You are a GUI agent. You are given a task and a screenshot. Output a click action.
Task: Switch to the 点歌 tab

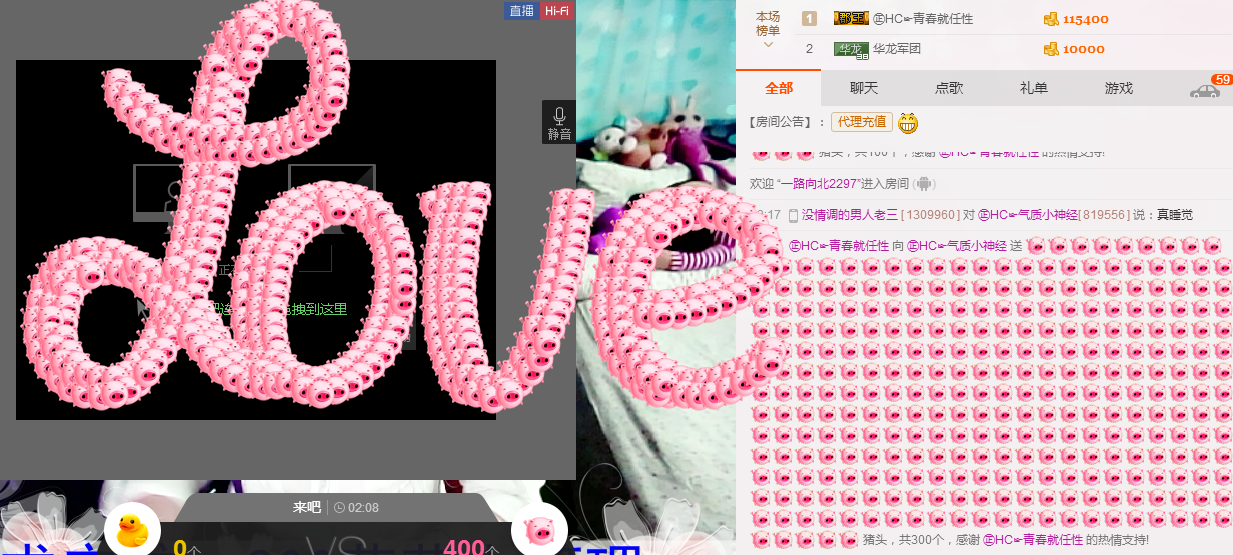[x=949, y=88]
